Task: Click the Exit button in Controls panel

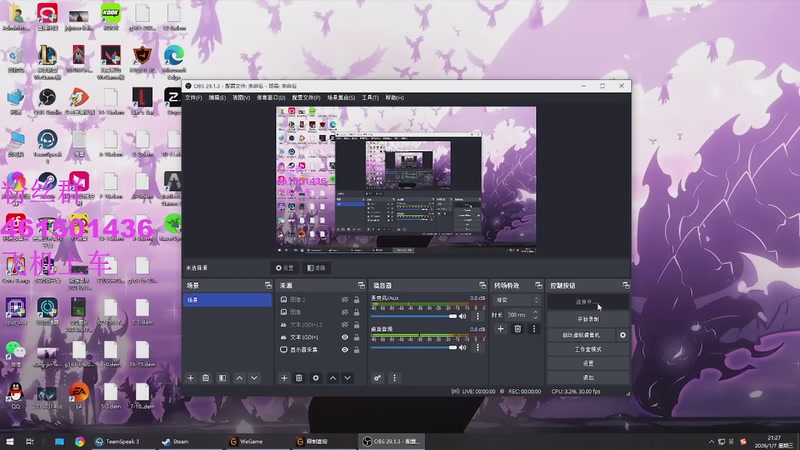Action: pyautogui.click(x=588, y=378)
